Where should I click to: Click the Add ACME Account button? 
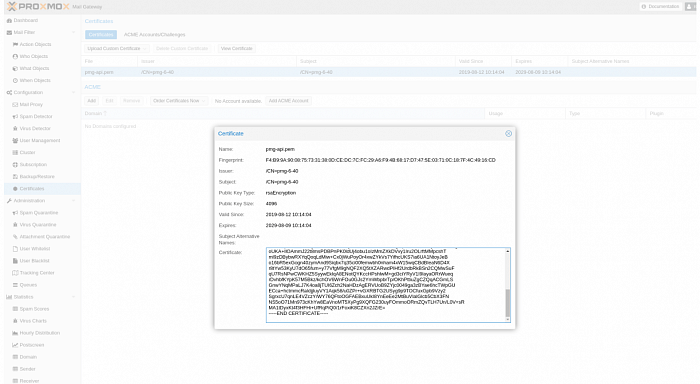[288, 101]
